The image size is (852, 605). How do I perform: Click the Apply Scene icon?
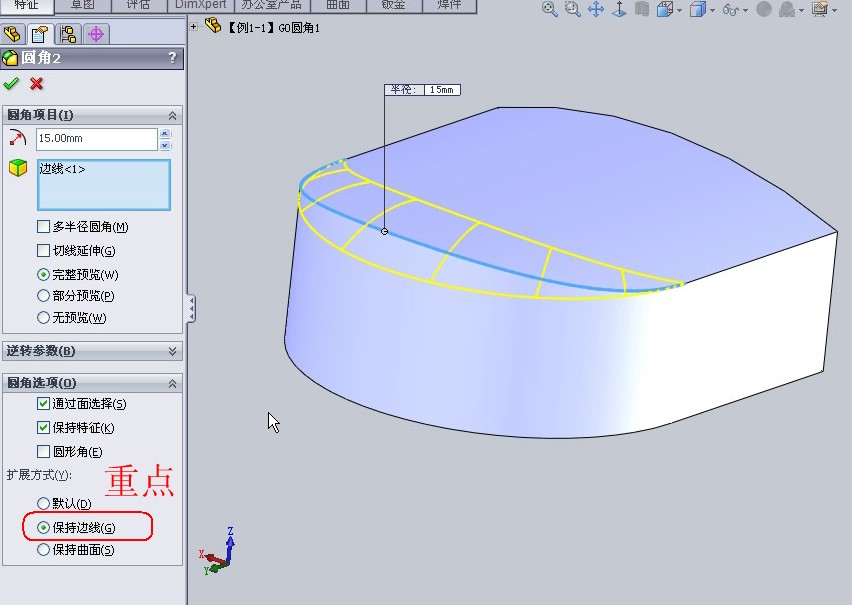pos(787,9)
